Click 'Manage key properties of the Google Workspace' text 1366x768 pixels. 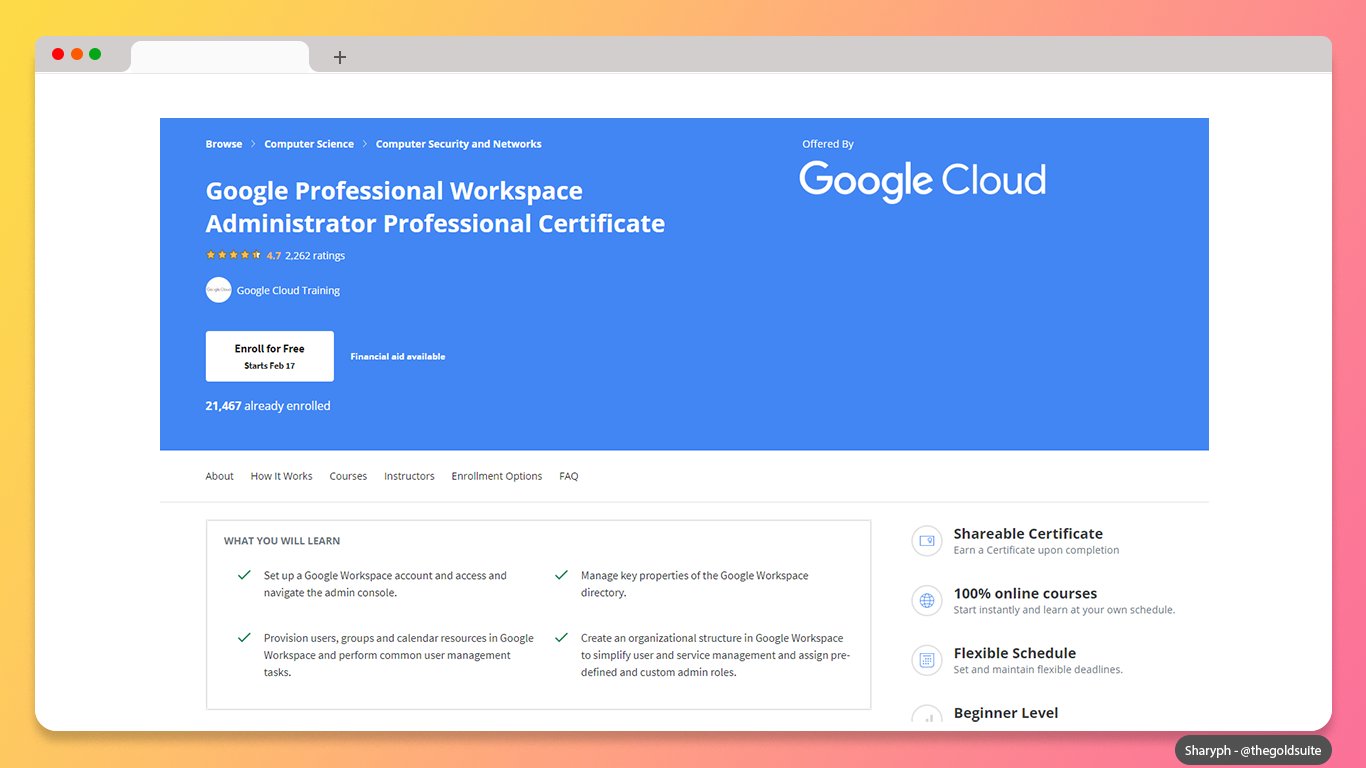695,584
